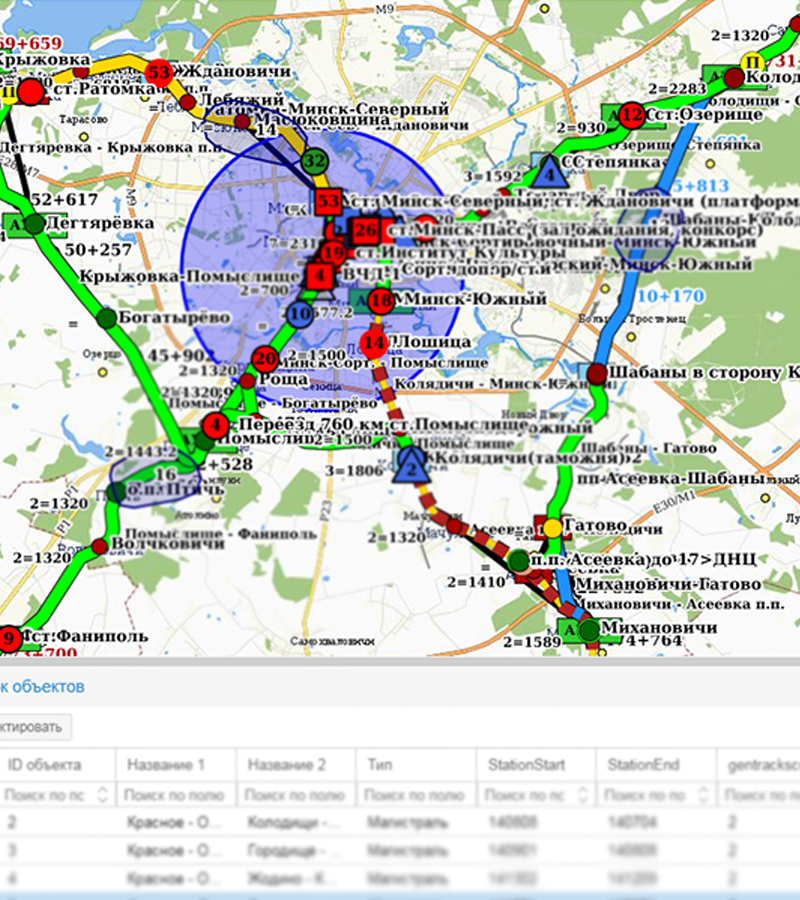
Task: Click red circle marker 53 near Ждановичи
Action: 158,73
